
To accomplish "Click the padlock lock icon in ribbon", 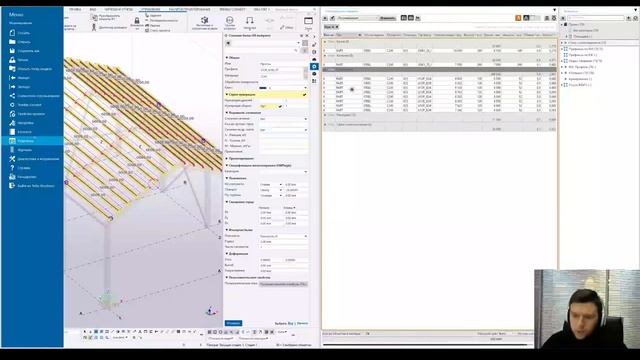I will coord(137,20).
